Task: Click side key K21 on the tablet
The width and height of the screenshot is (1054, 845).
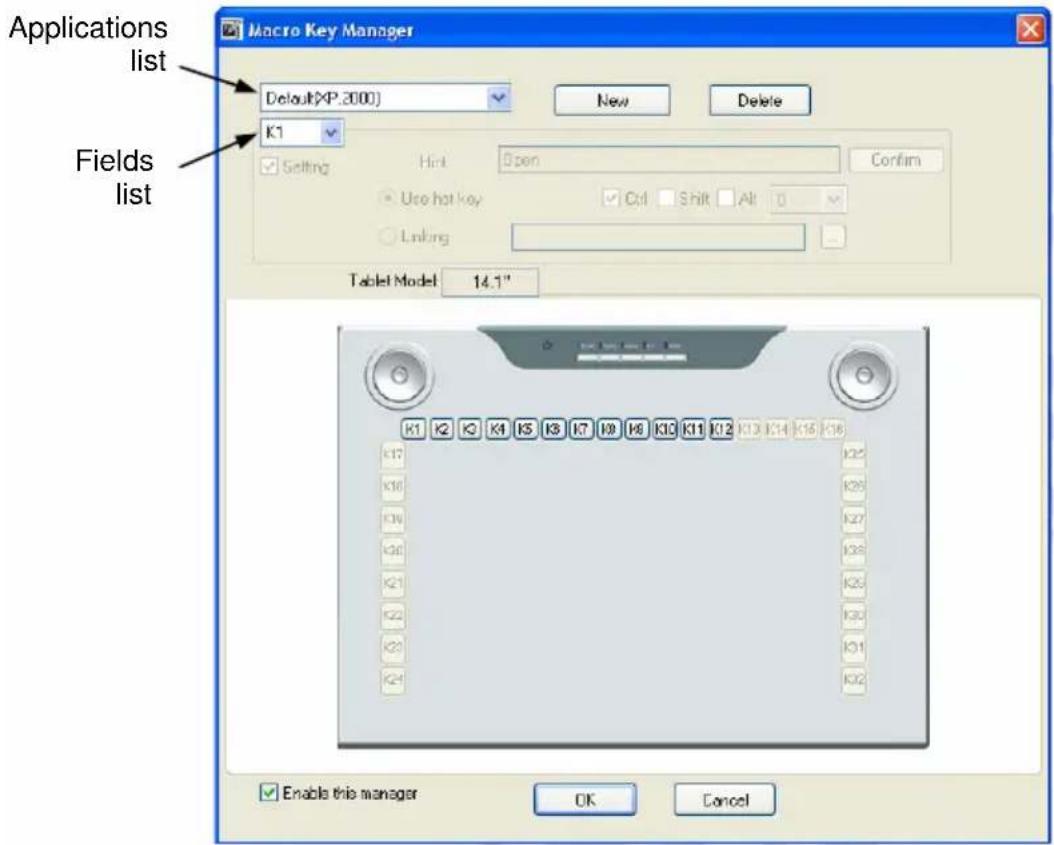Action: click(393, 582)
